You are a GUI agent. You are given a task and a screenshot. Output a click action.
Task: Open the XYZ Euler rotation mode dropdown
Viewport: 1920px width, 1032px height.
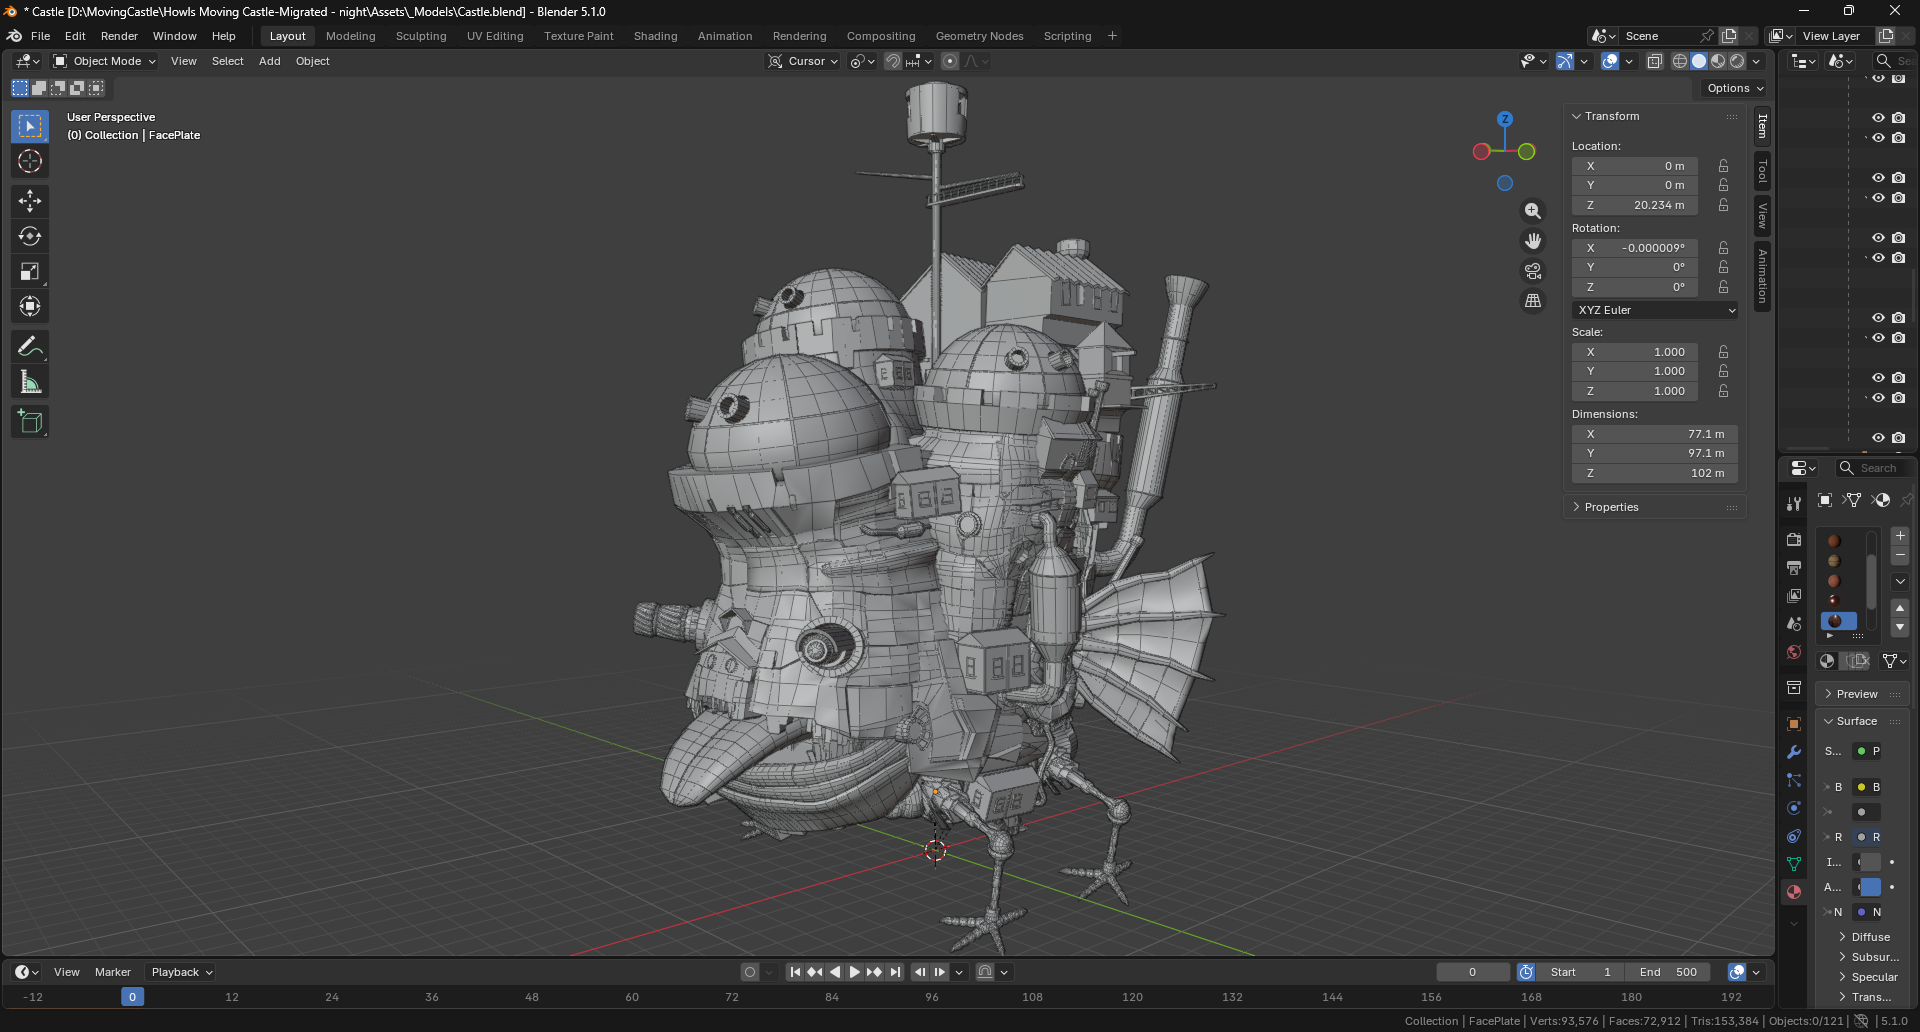(1655, 310)
